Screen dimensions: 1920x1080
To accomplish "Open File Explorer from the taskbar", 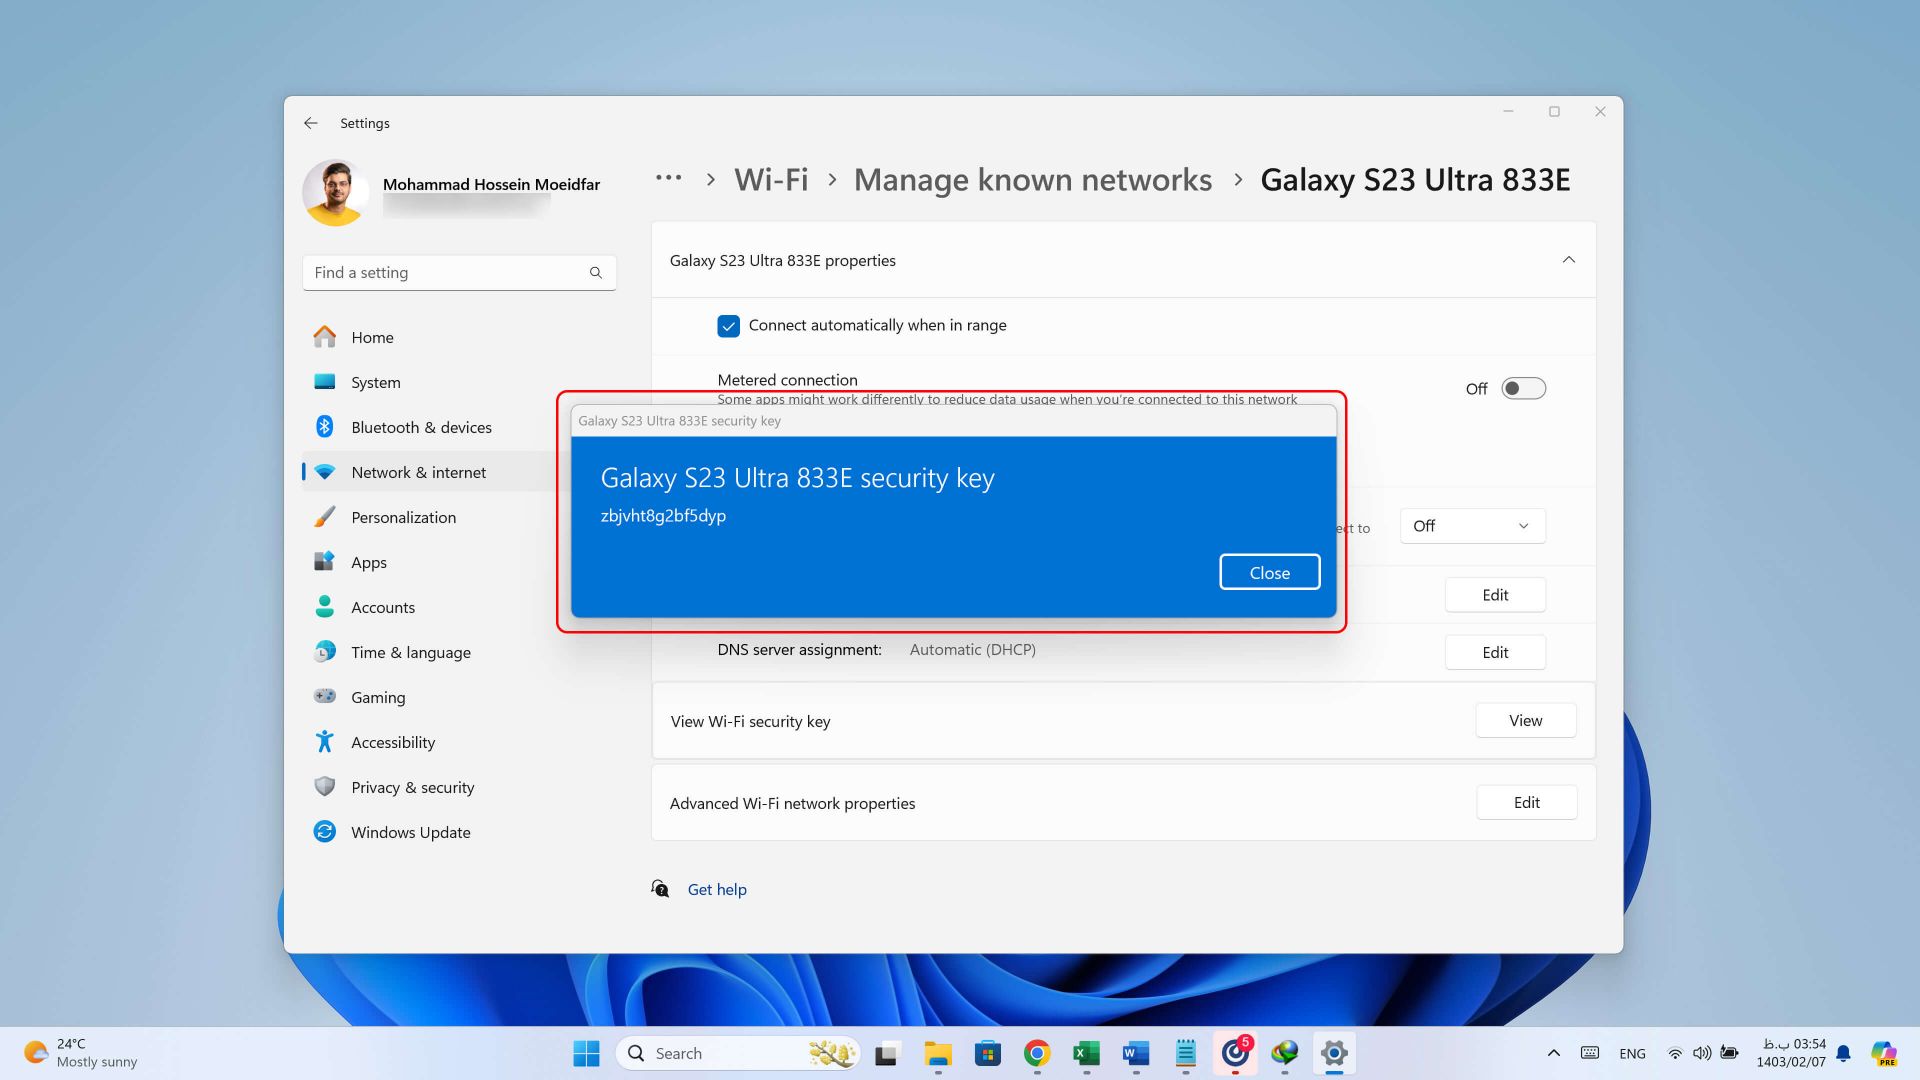I will point(937,1053).
